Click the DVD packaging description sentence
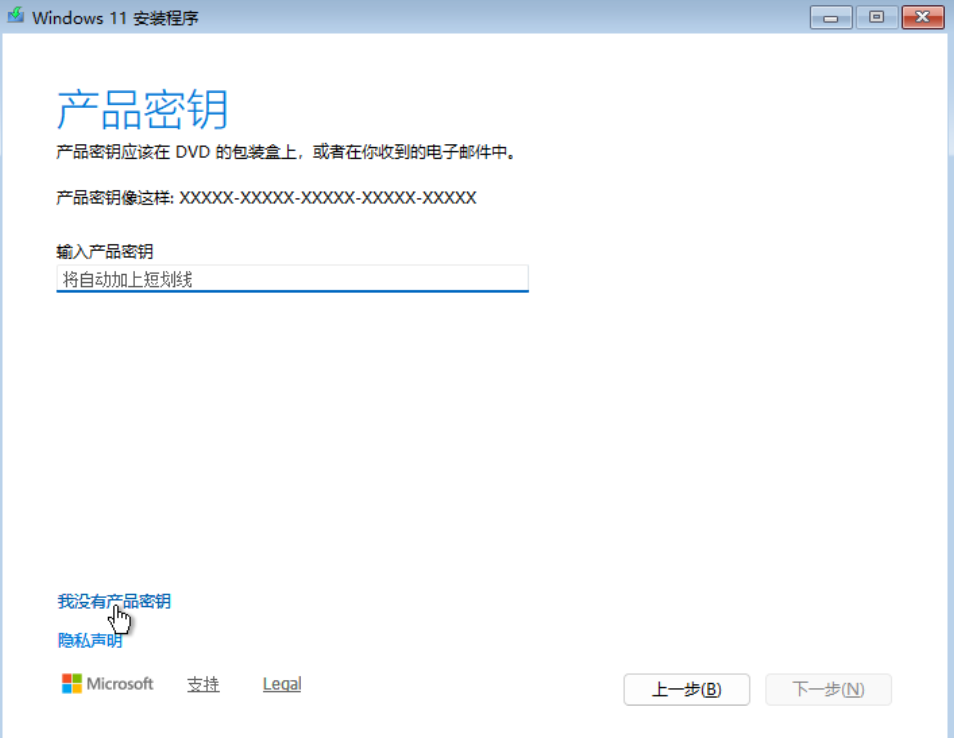The height and width of the screenshot is (738, 954). [286, 153]
